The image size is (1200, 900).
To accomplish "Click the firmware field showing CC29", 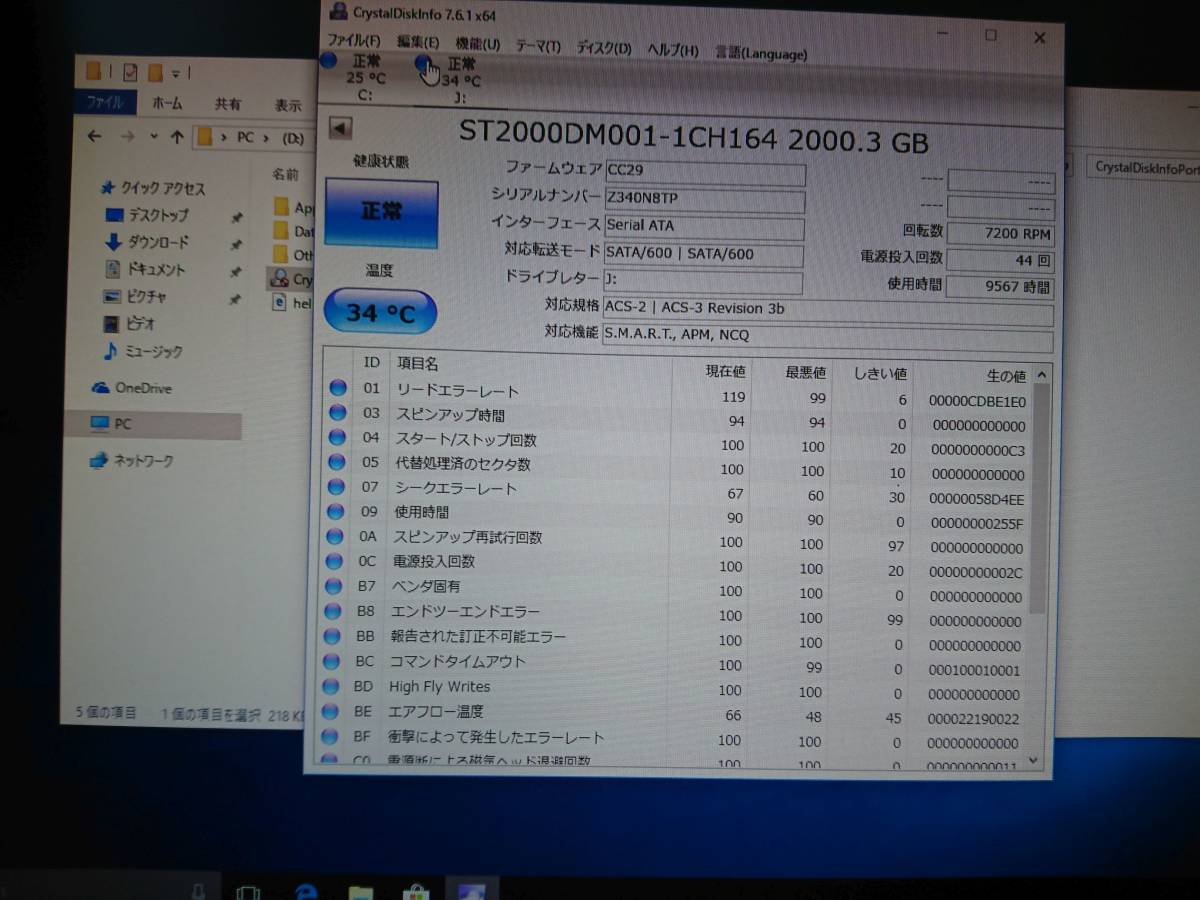I will 704,174.
